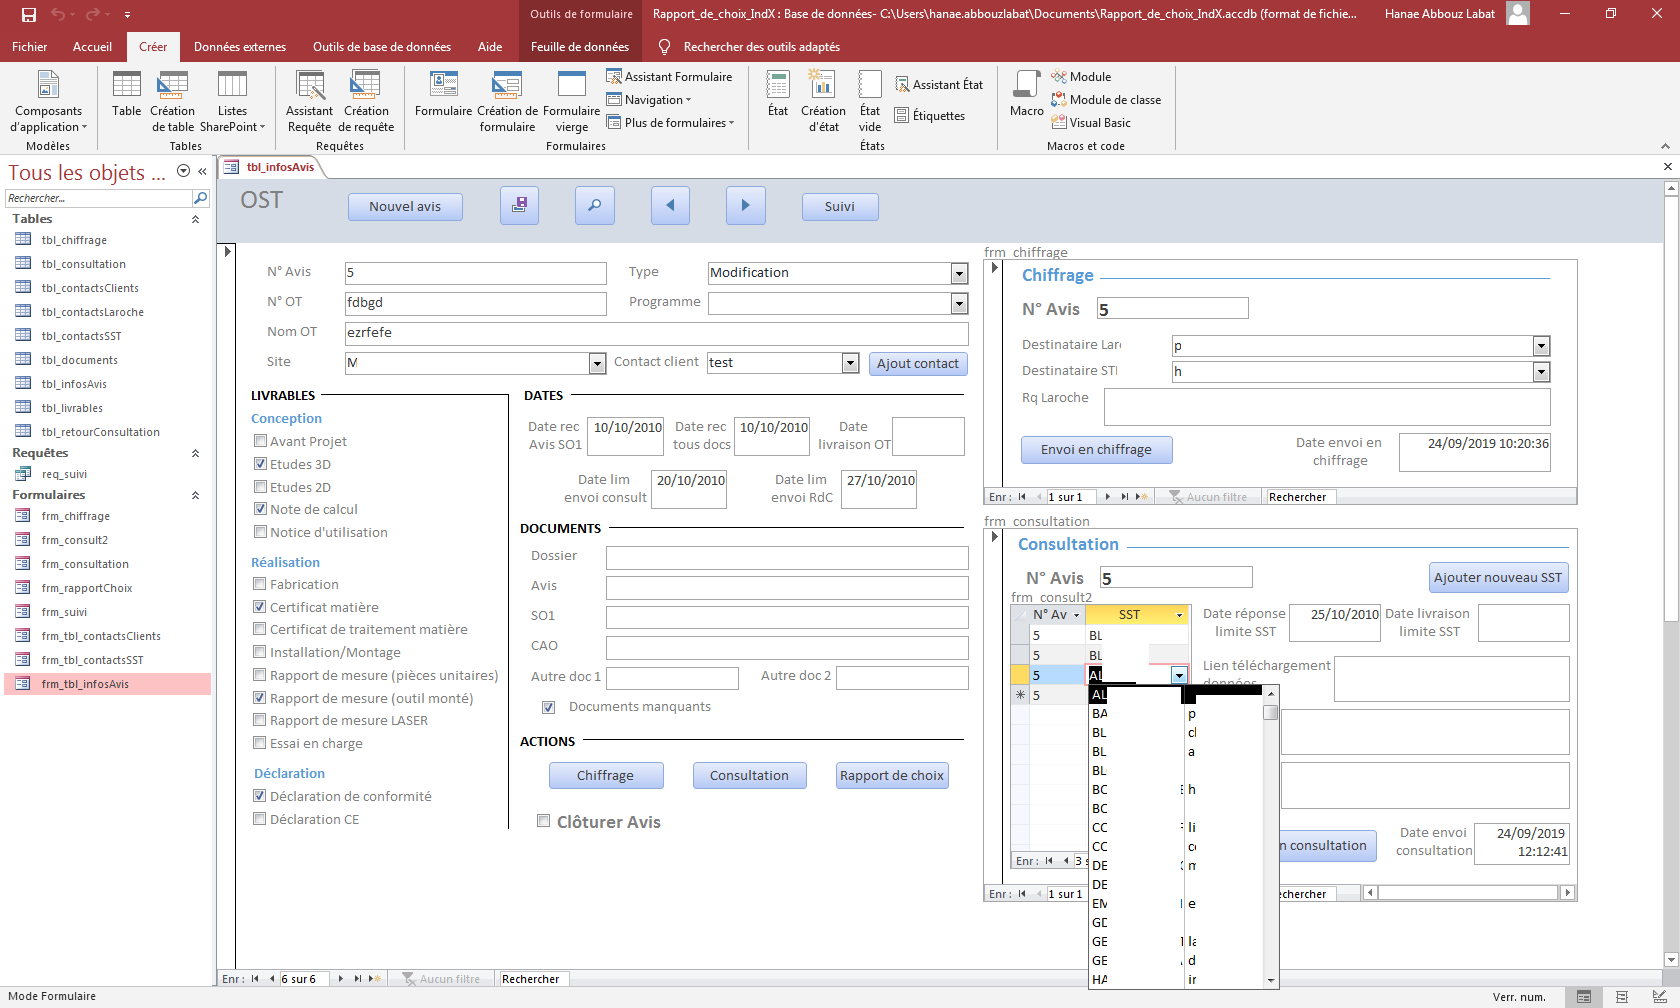Click Rapport de choix button
The width and height of the screenshot is (1680, 1008).
tap(892, 776)
